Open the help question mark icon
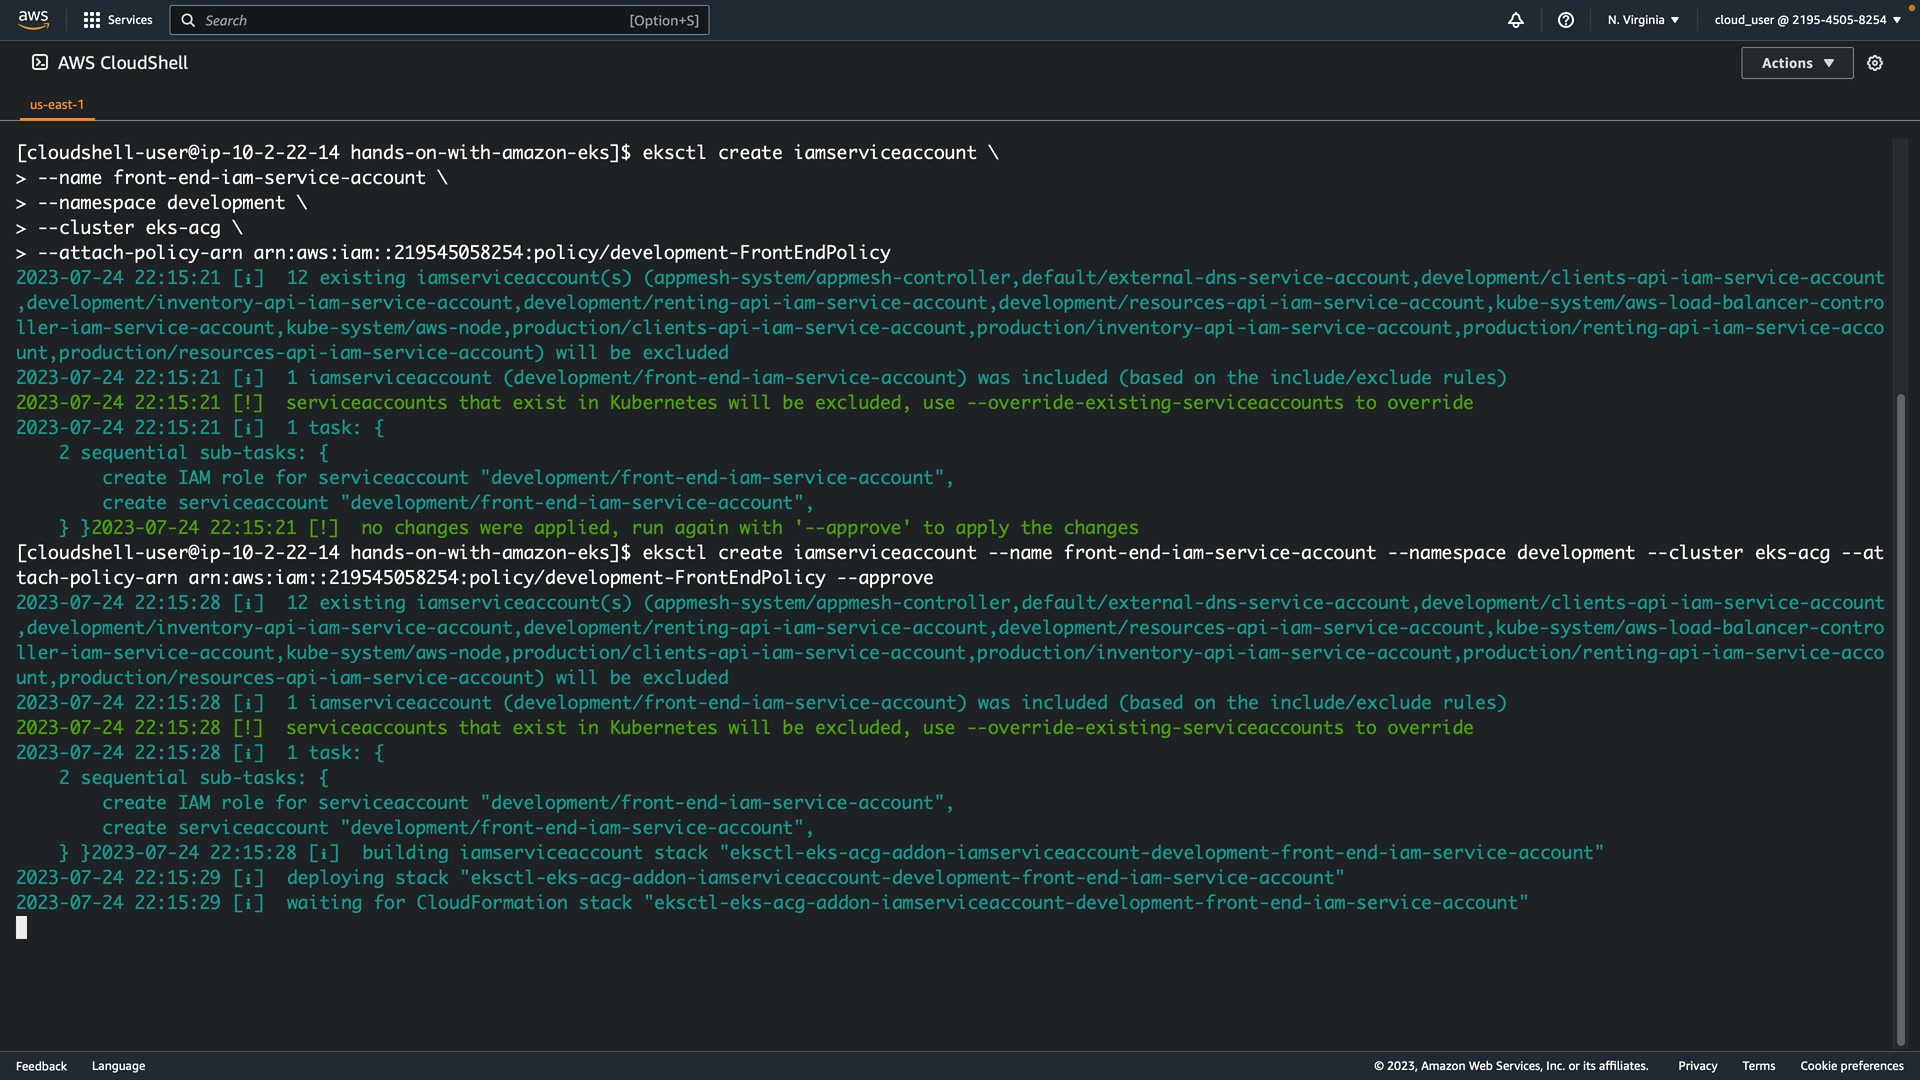This screenshot has width=1920, height=1080. (x=1566, y=20)
